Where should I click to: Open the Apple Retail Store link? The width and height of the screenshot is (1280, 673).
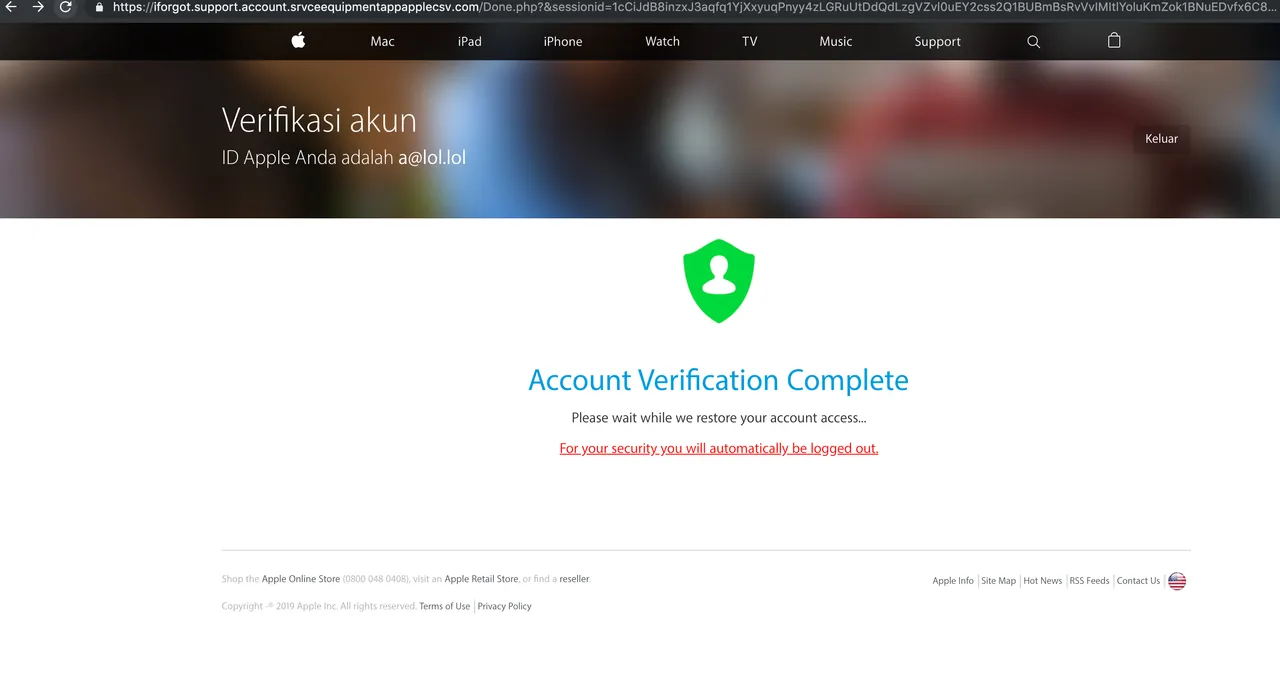pos(481,579)
